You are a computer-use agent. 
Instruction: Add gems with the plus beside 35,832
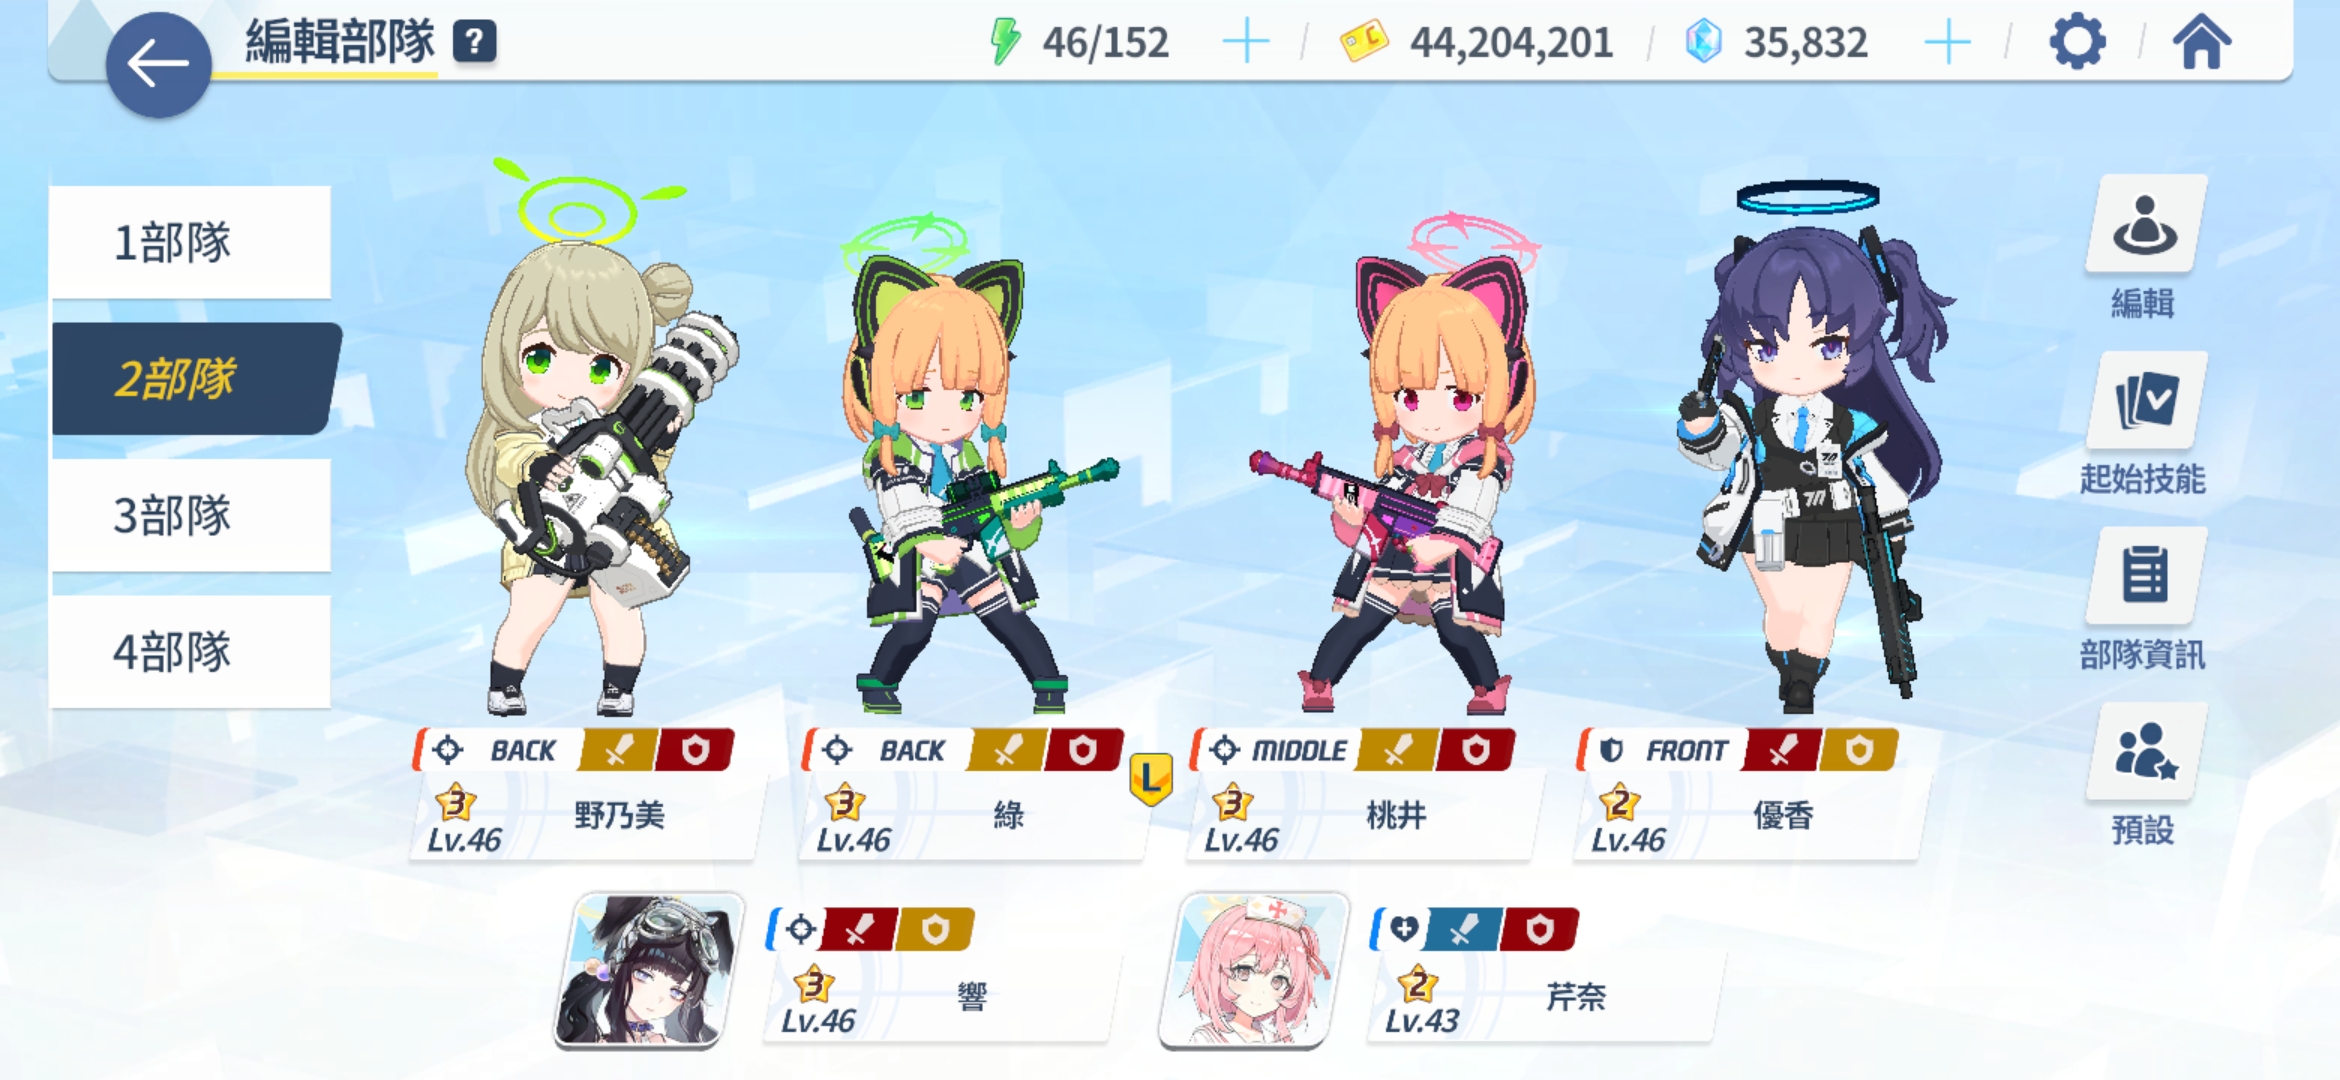tap(1947, 43)
